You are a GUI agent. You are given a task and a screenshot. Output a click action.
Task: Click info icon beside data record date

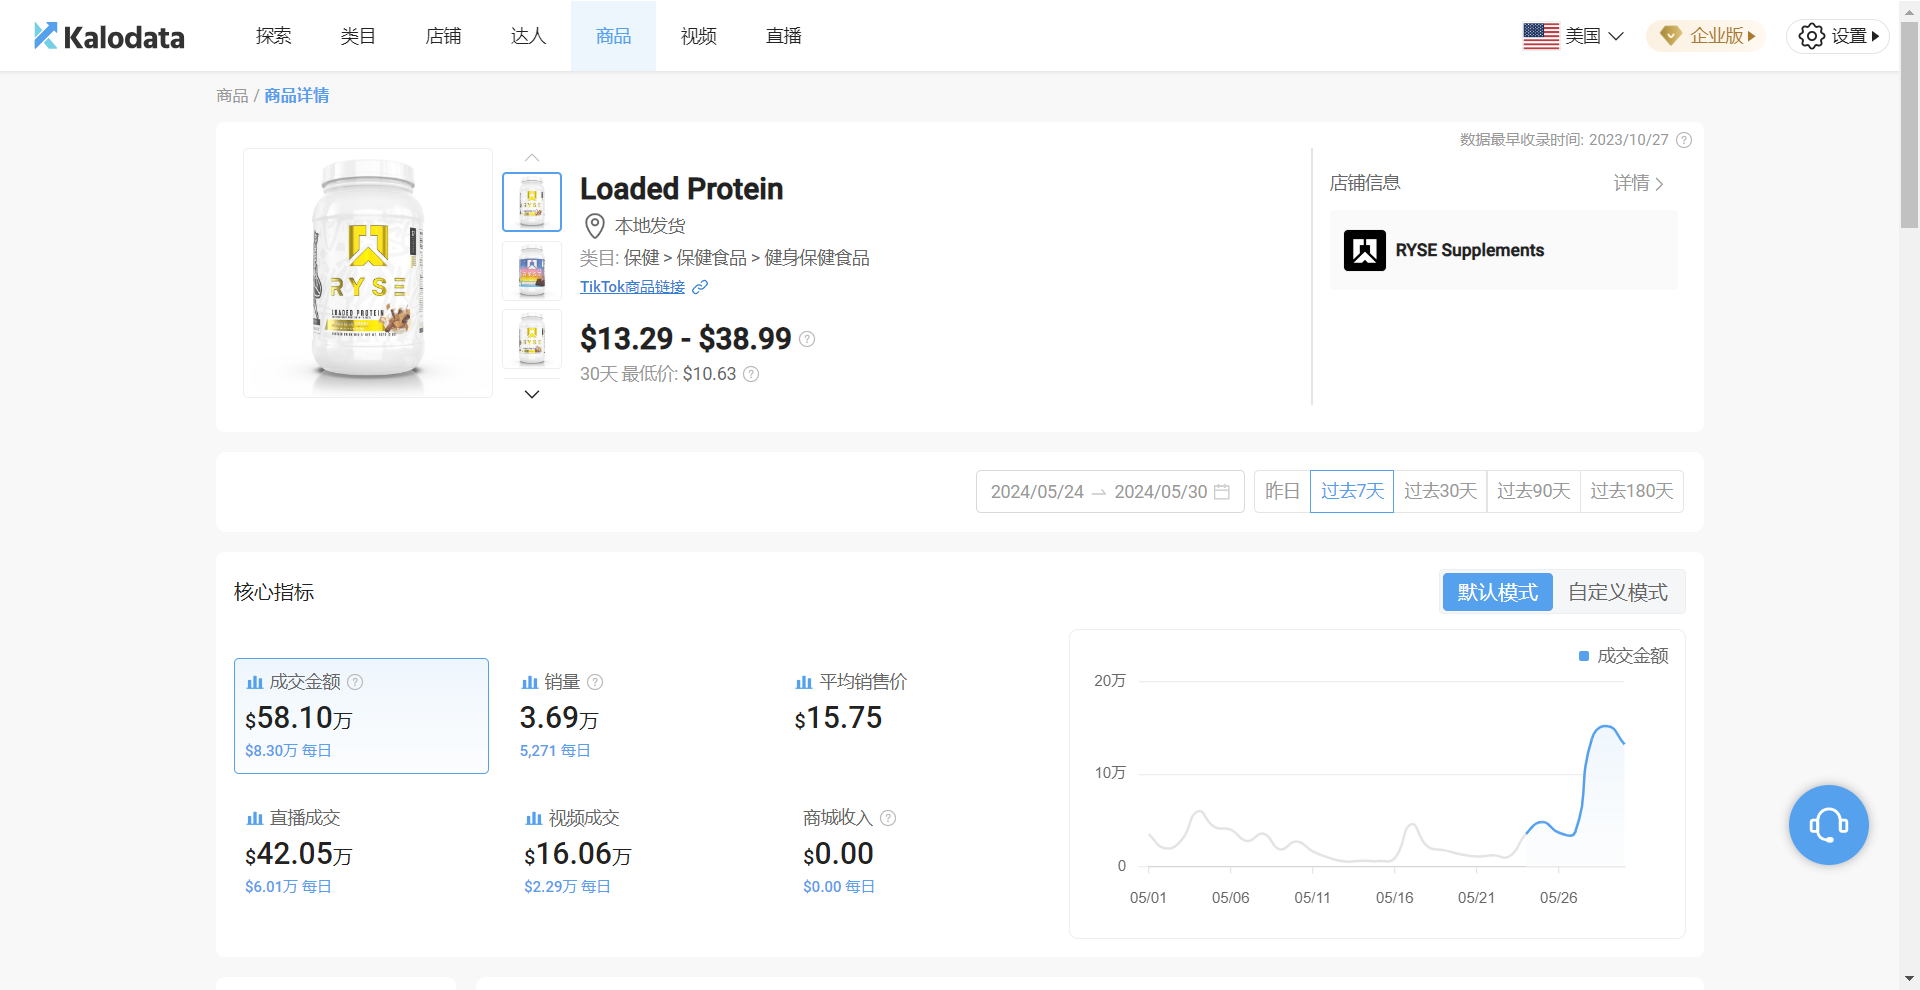(x=1684, y=140)
